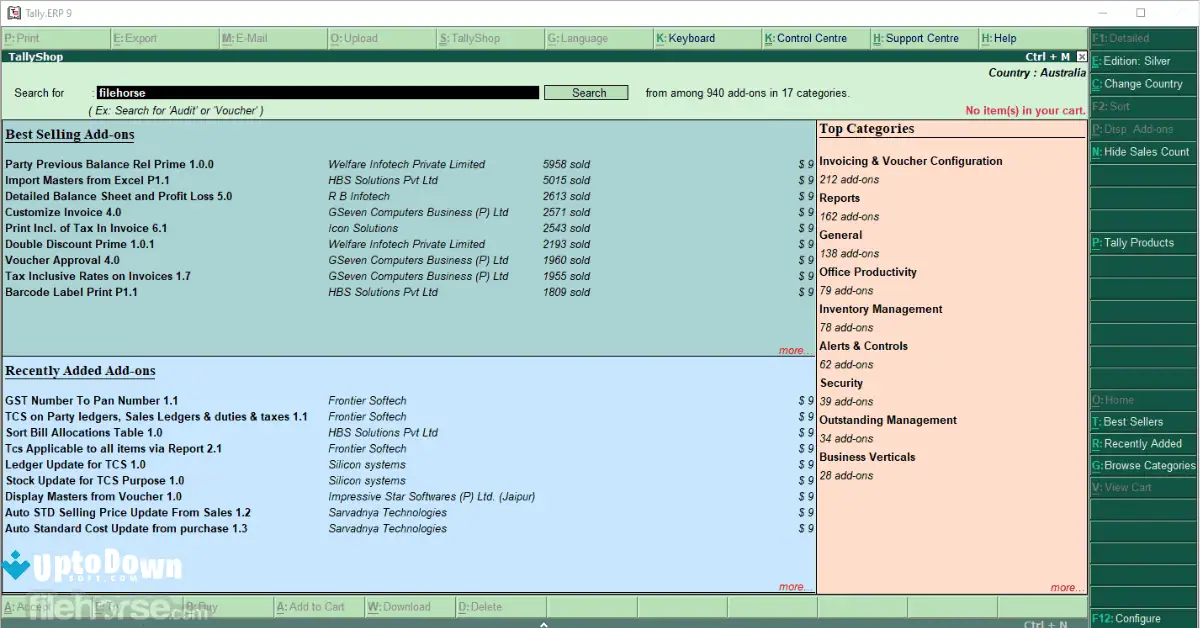Open the Reports add-on category
Screen dimensions: 1200x628
pos(842,197)
